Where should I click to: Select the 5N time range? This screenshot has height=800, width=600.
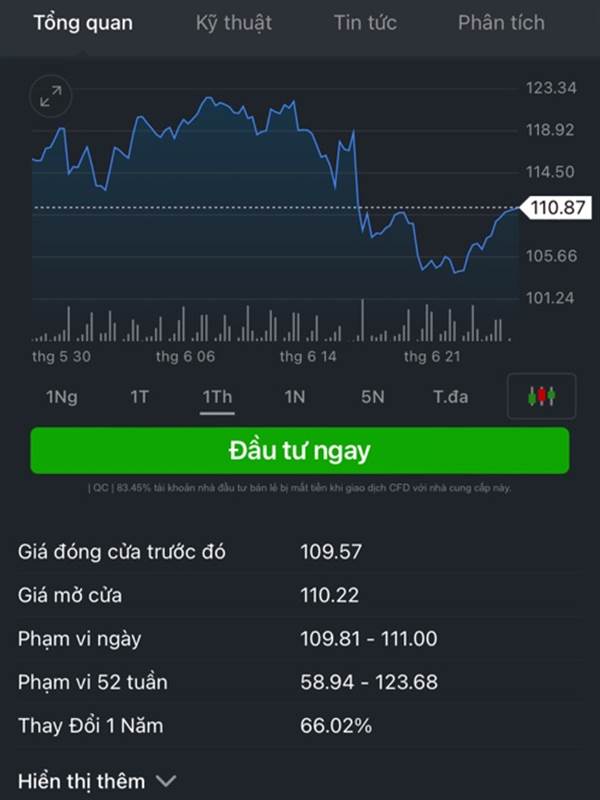372,396
